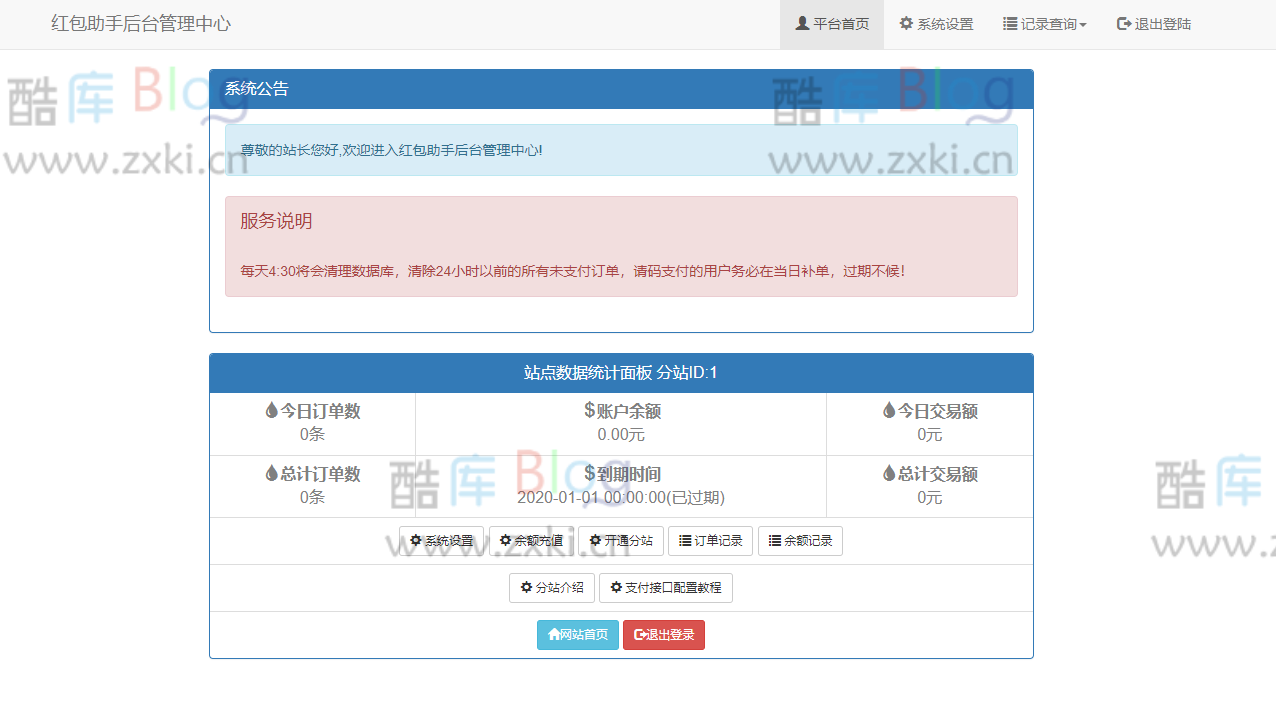Click the gear icon beside navbar 系统设置
This screenshot has width=1276, height=716.
coord(904,23)
